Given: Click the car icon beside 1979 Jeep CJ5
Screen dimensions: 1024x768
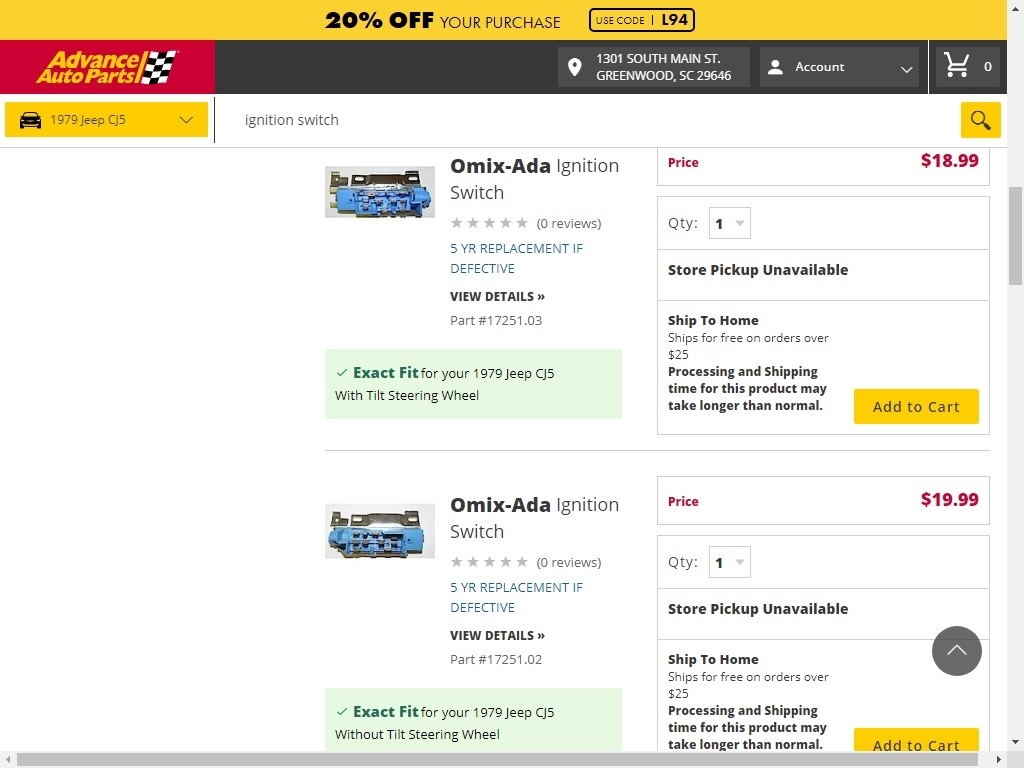Looking at the screenshot, I should (31, 120).
